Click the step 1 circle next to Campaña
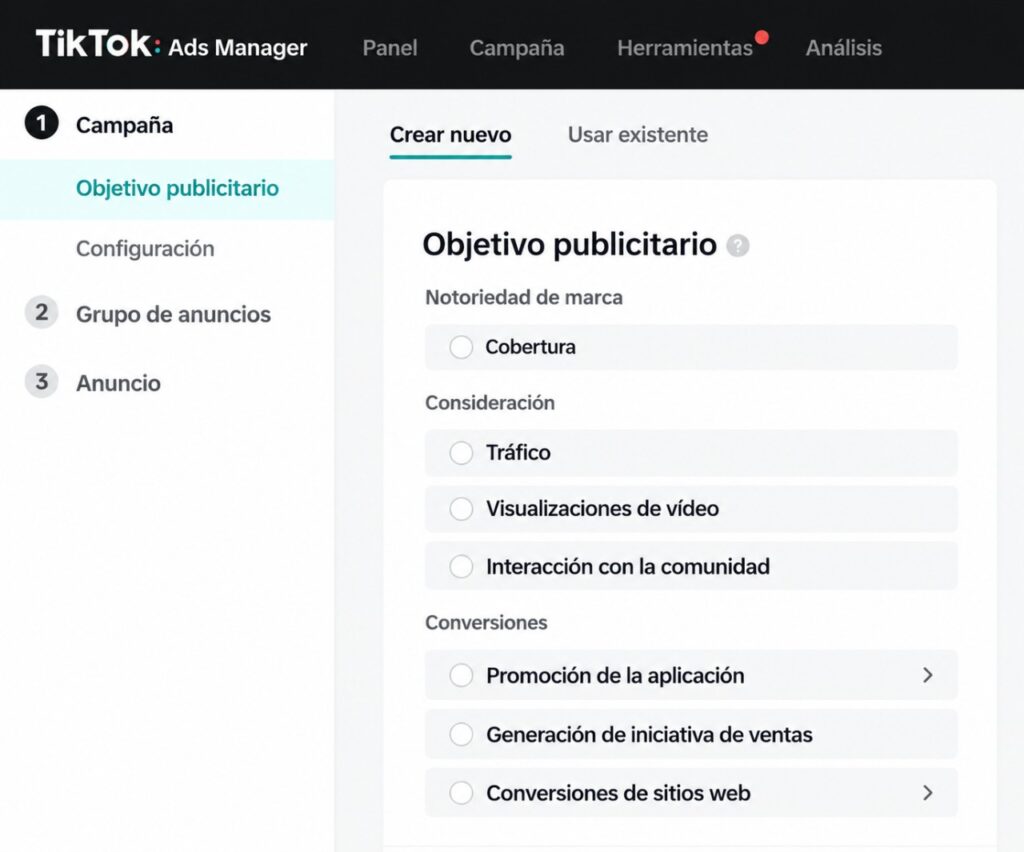 point(42,123)
